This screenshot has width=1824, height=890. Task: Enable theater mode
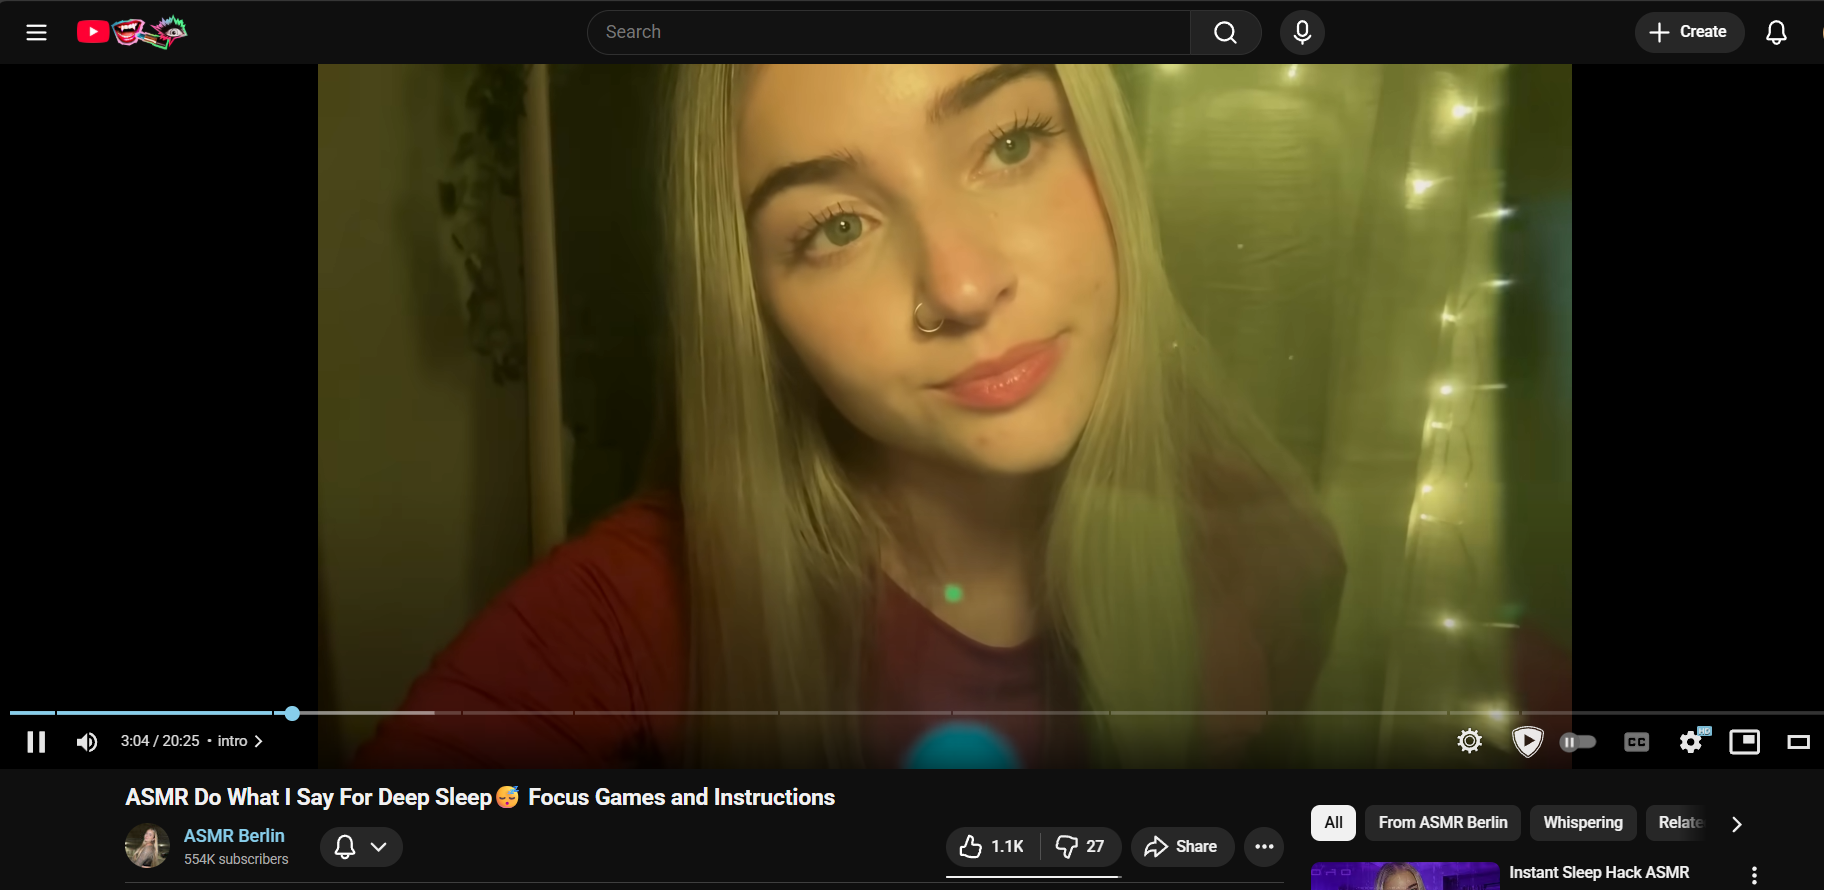[x=1798, y=742]
